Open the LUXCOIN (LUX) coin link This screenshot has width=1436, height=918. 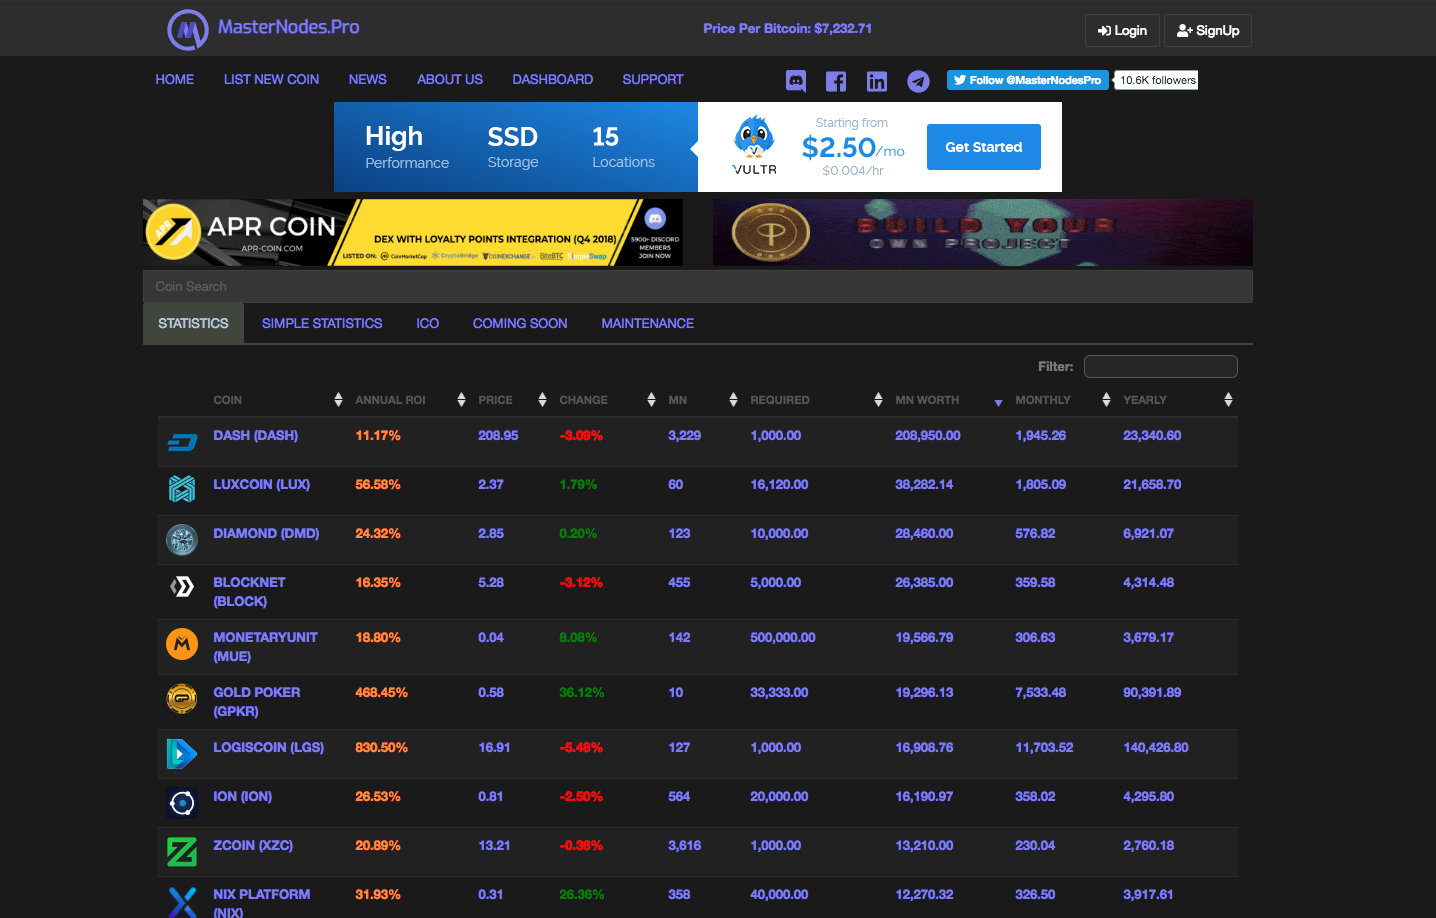[261, 484]
